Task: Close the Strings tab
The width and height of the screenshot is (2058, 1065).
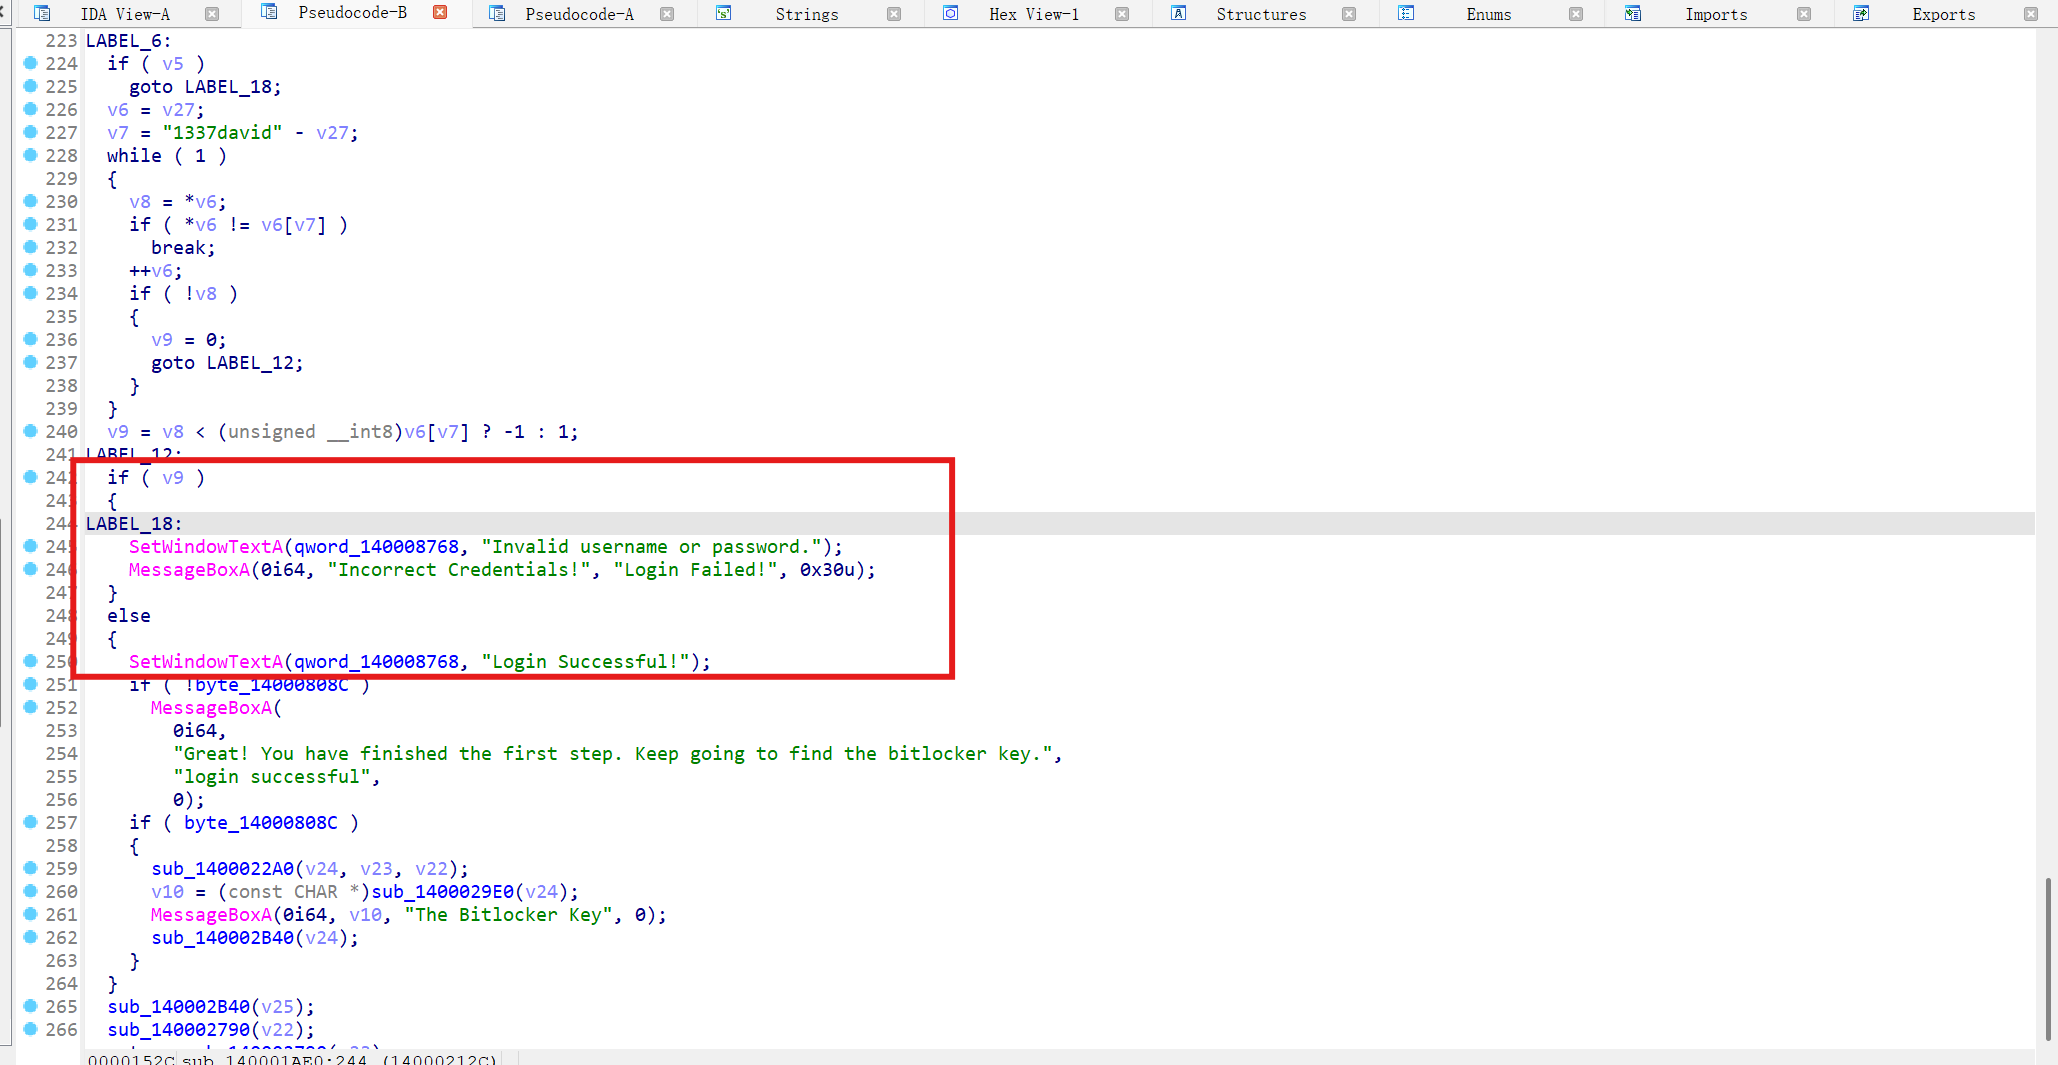Action: click(894, 14)
